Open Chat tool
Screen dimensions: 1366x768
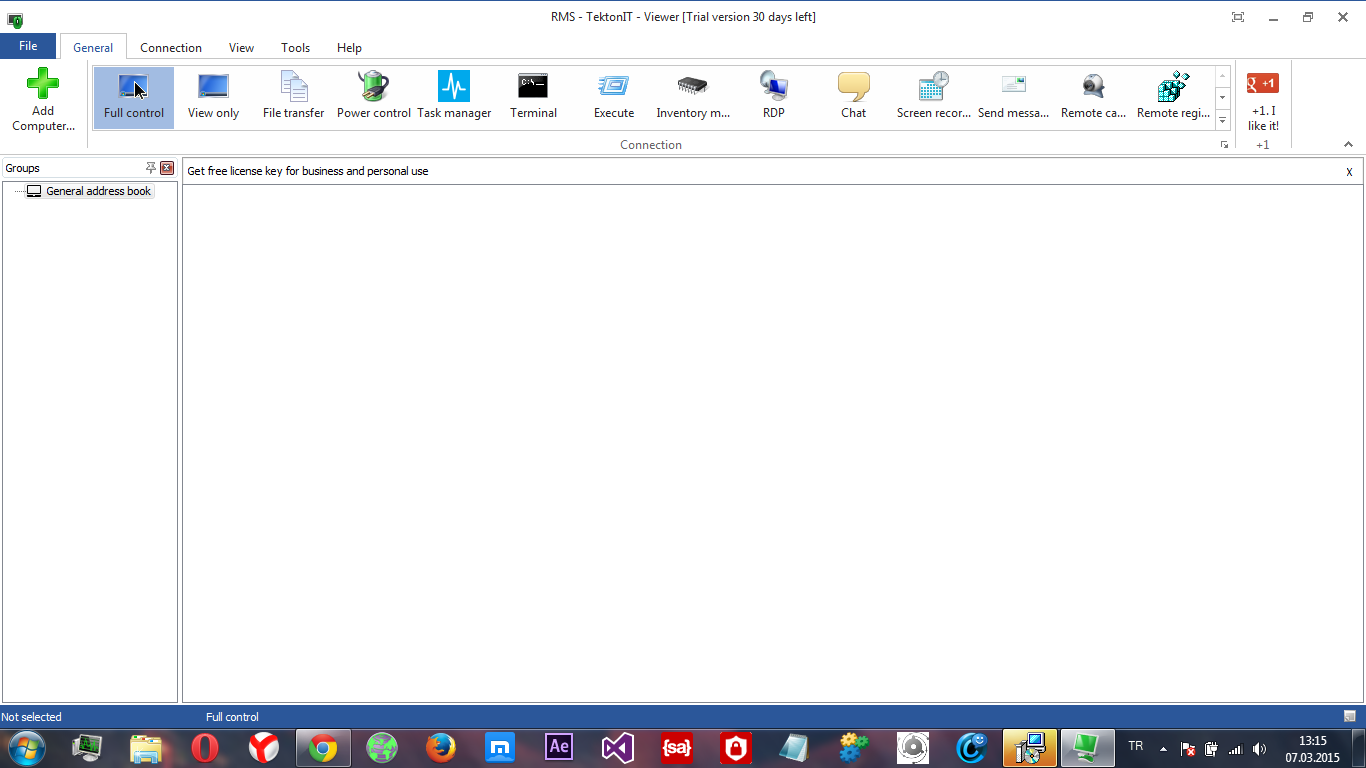click(x=853, y=97)
